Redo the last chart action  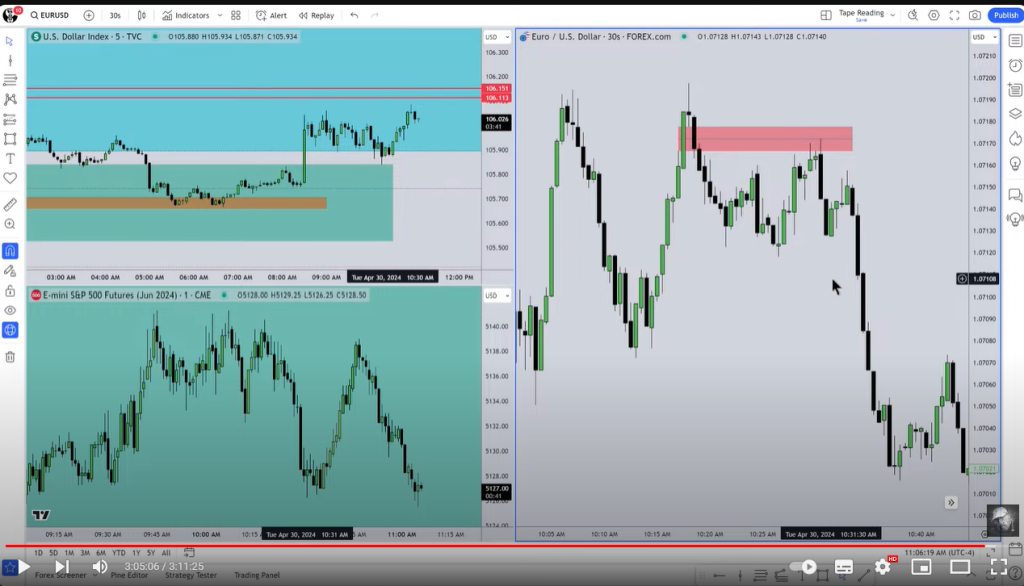click(375, 15)
